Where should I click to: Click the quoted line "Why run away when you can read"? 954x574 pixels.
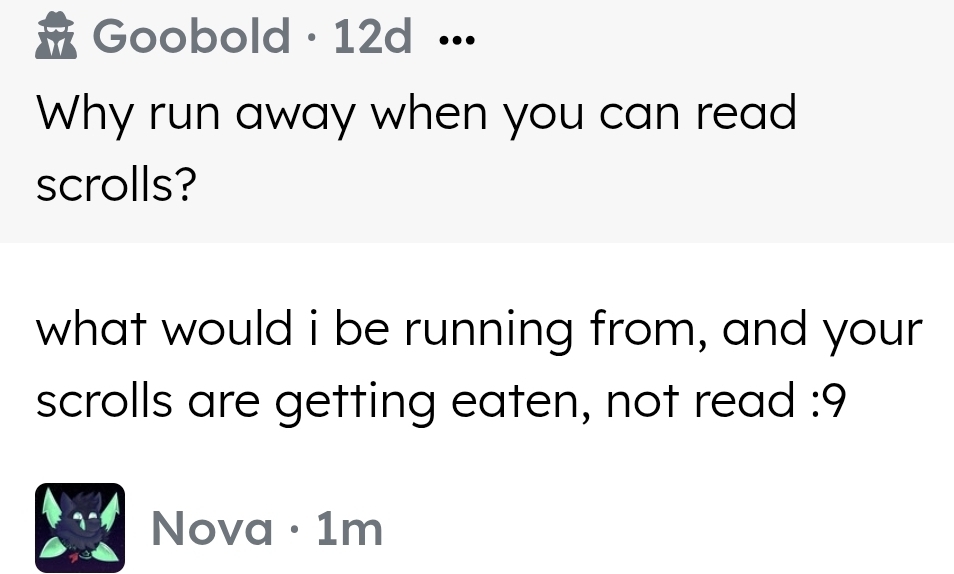416,114
